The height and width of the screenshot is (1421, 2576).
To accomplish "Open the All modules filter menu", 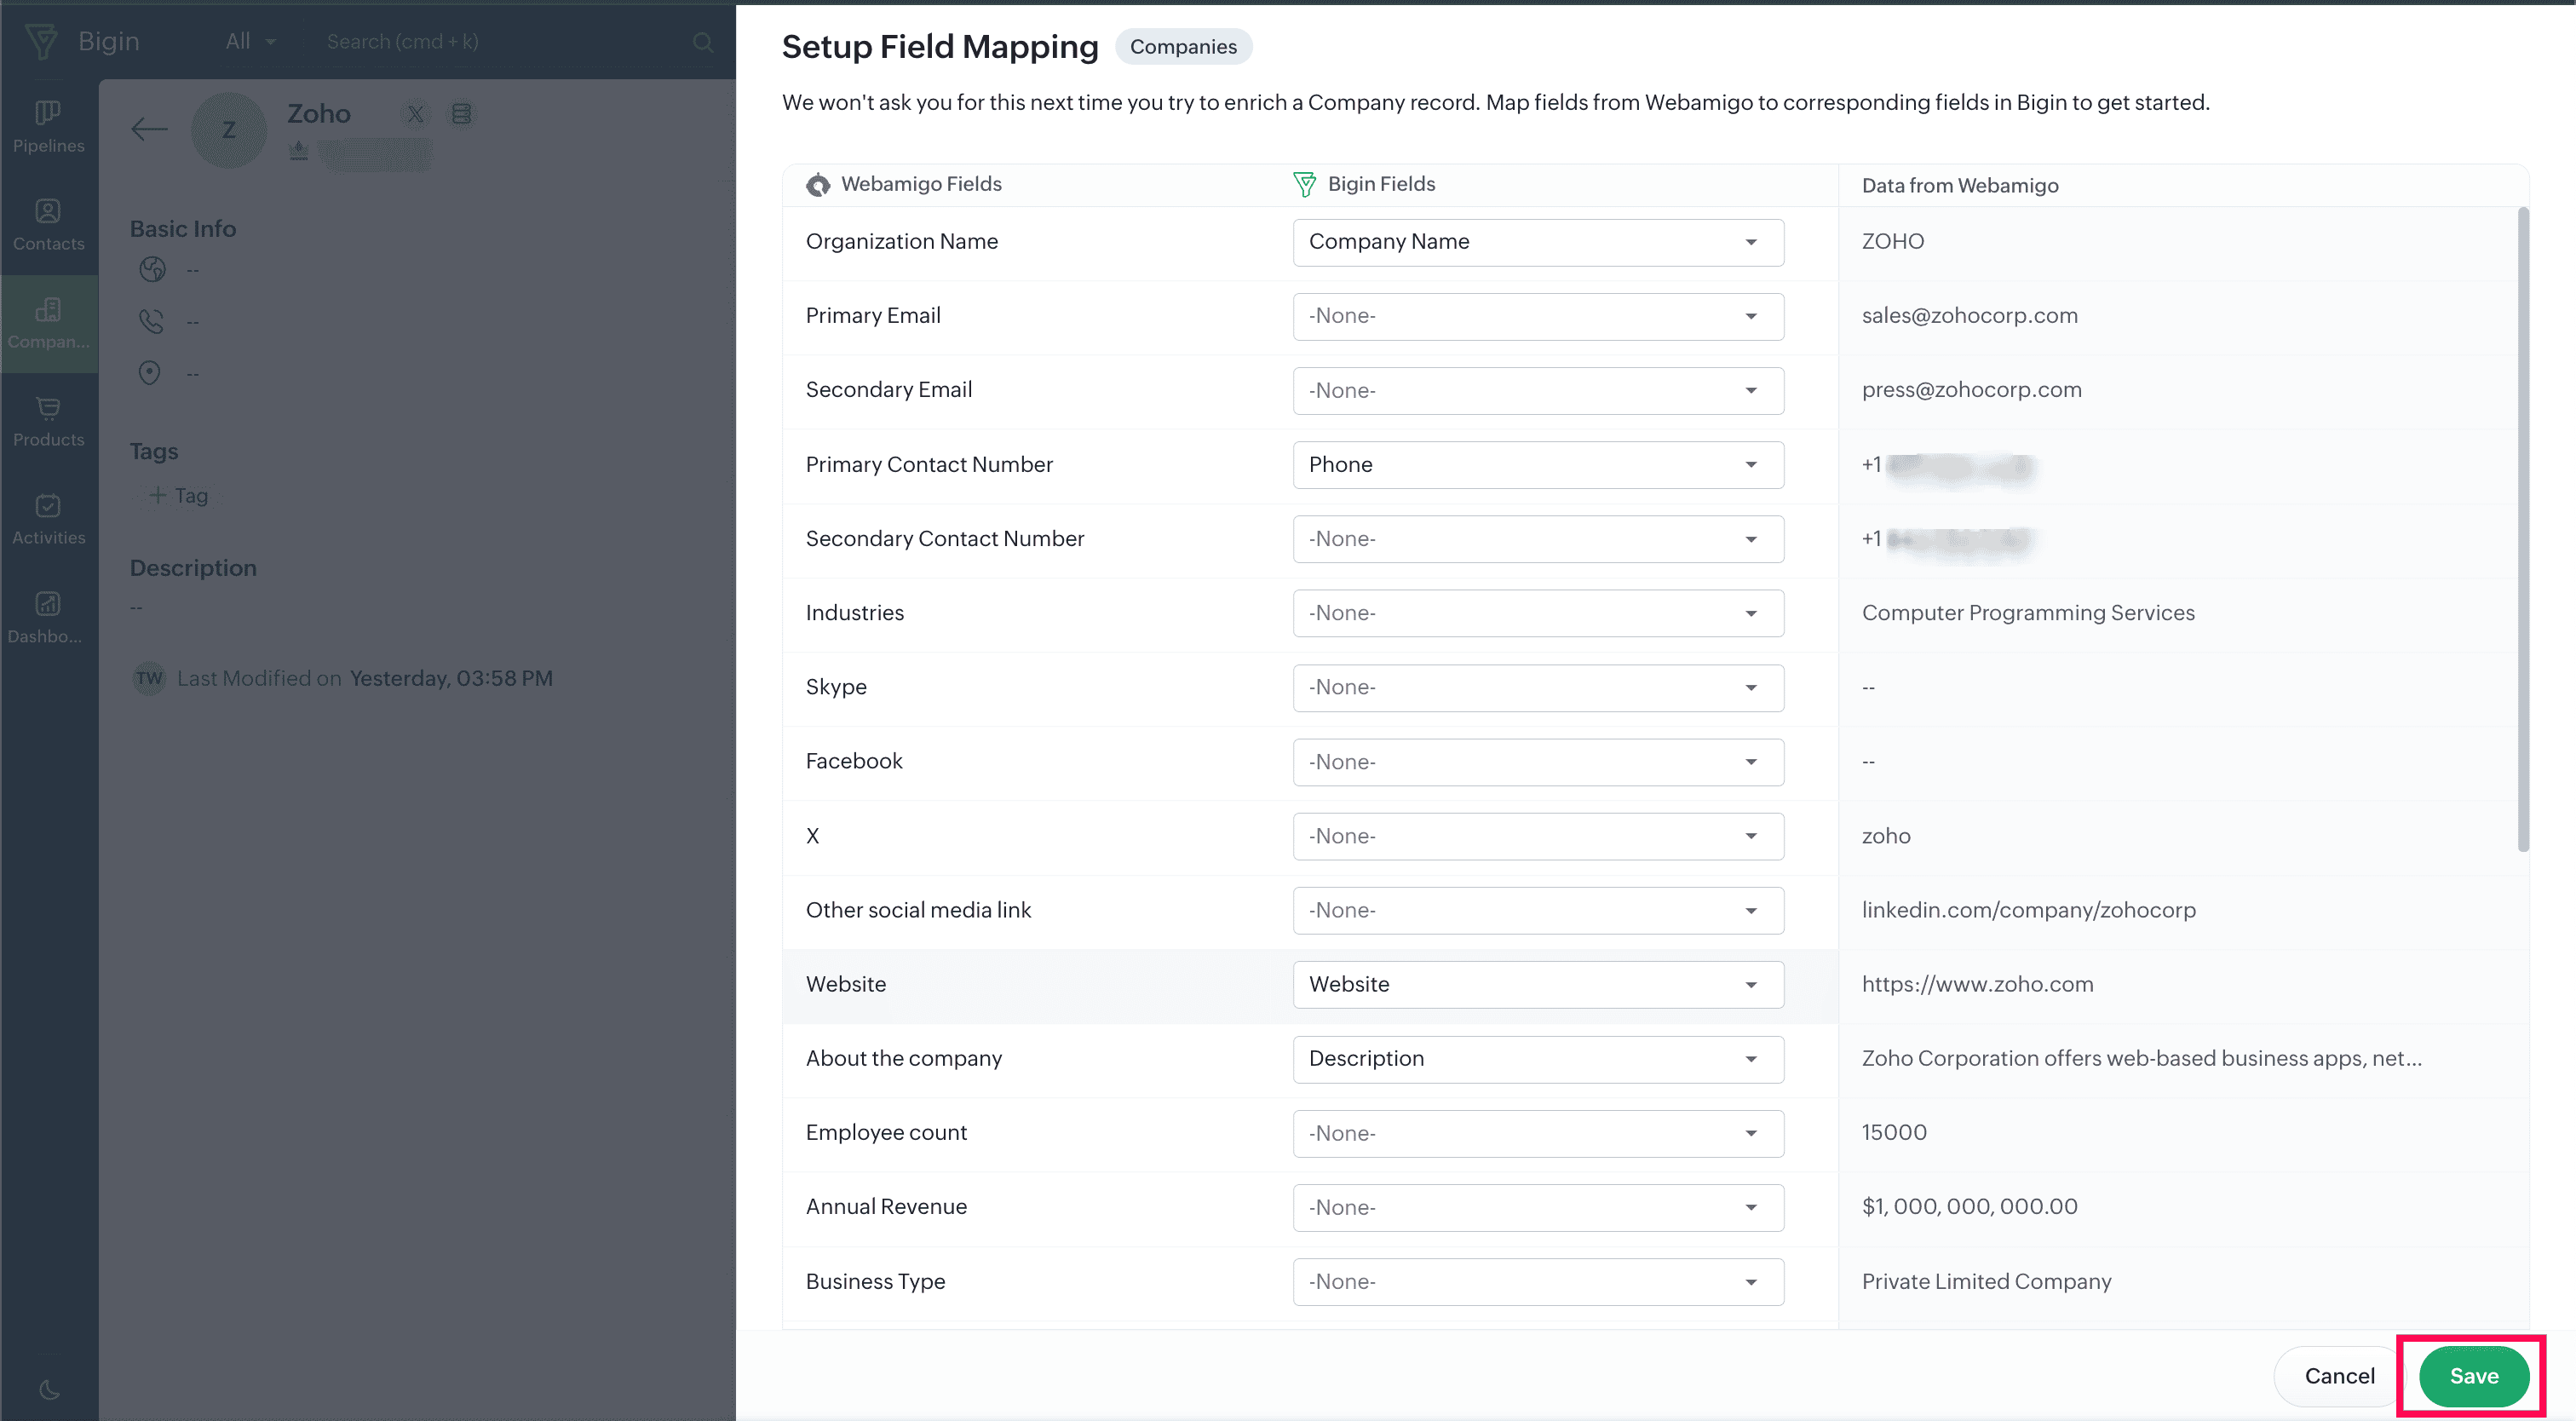I will (250, 42).
